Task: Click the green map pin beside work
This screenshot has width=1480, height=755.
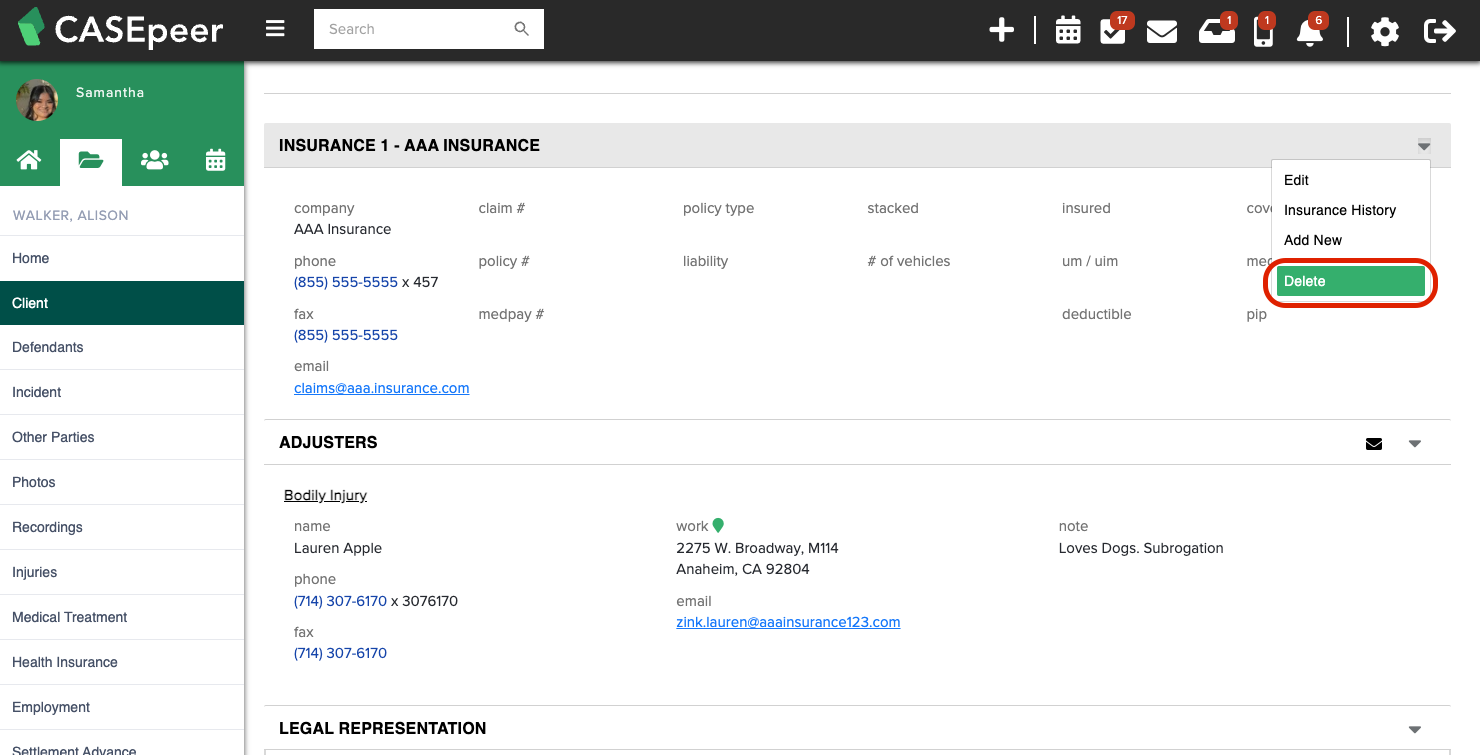Action: [718, 526]
